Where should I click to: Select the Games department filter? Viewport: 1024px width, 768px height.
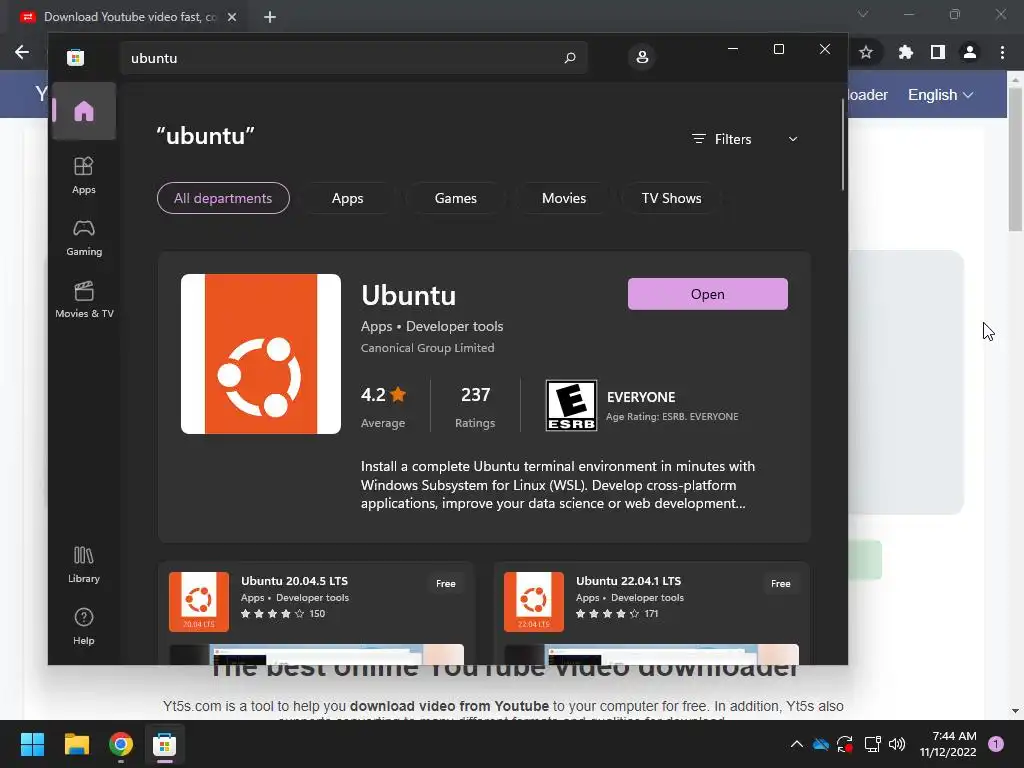455,198
